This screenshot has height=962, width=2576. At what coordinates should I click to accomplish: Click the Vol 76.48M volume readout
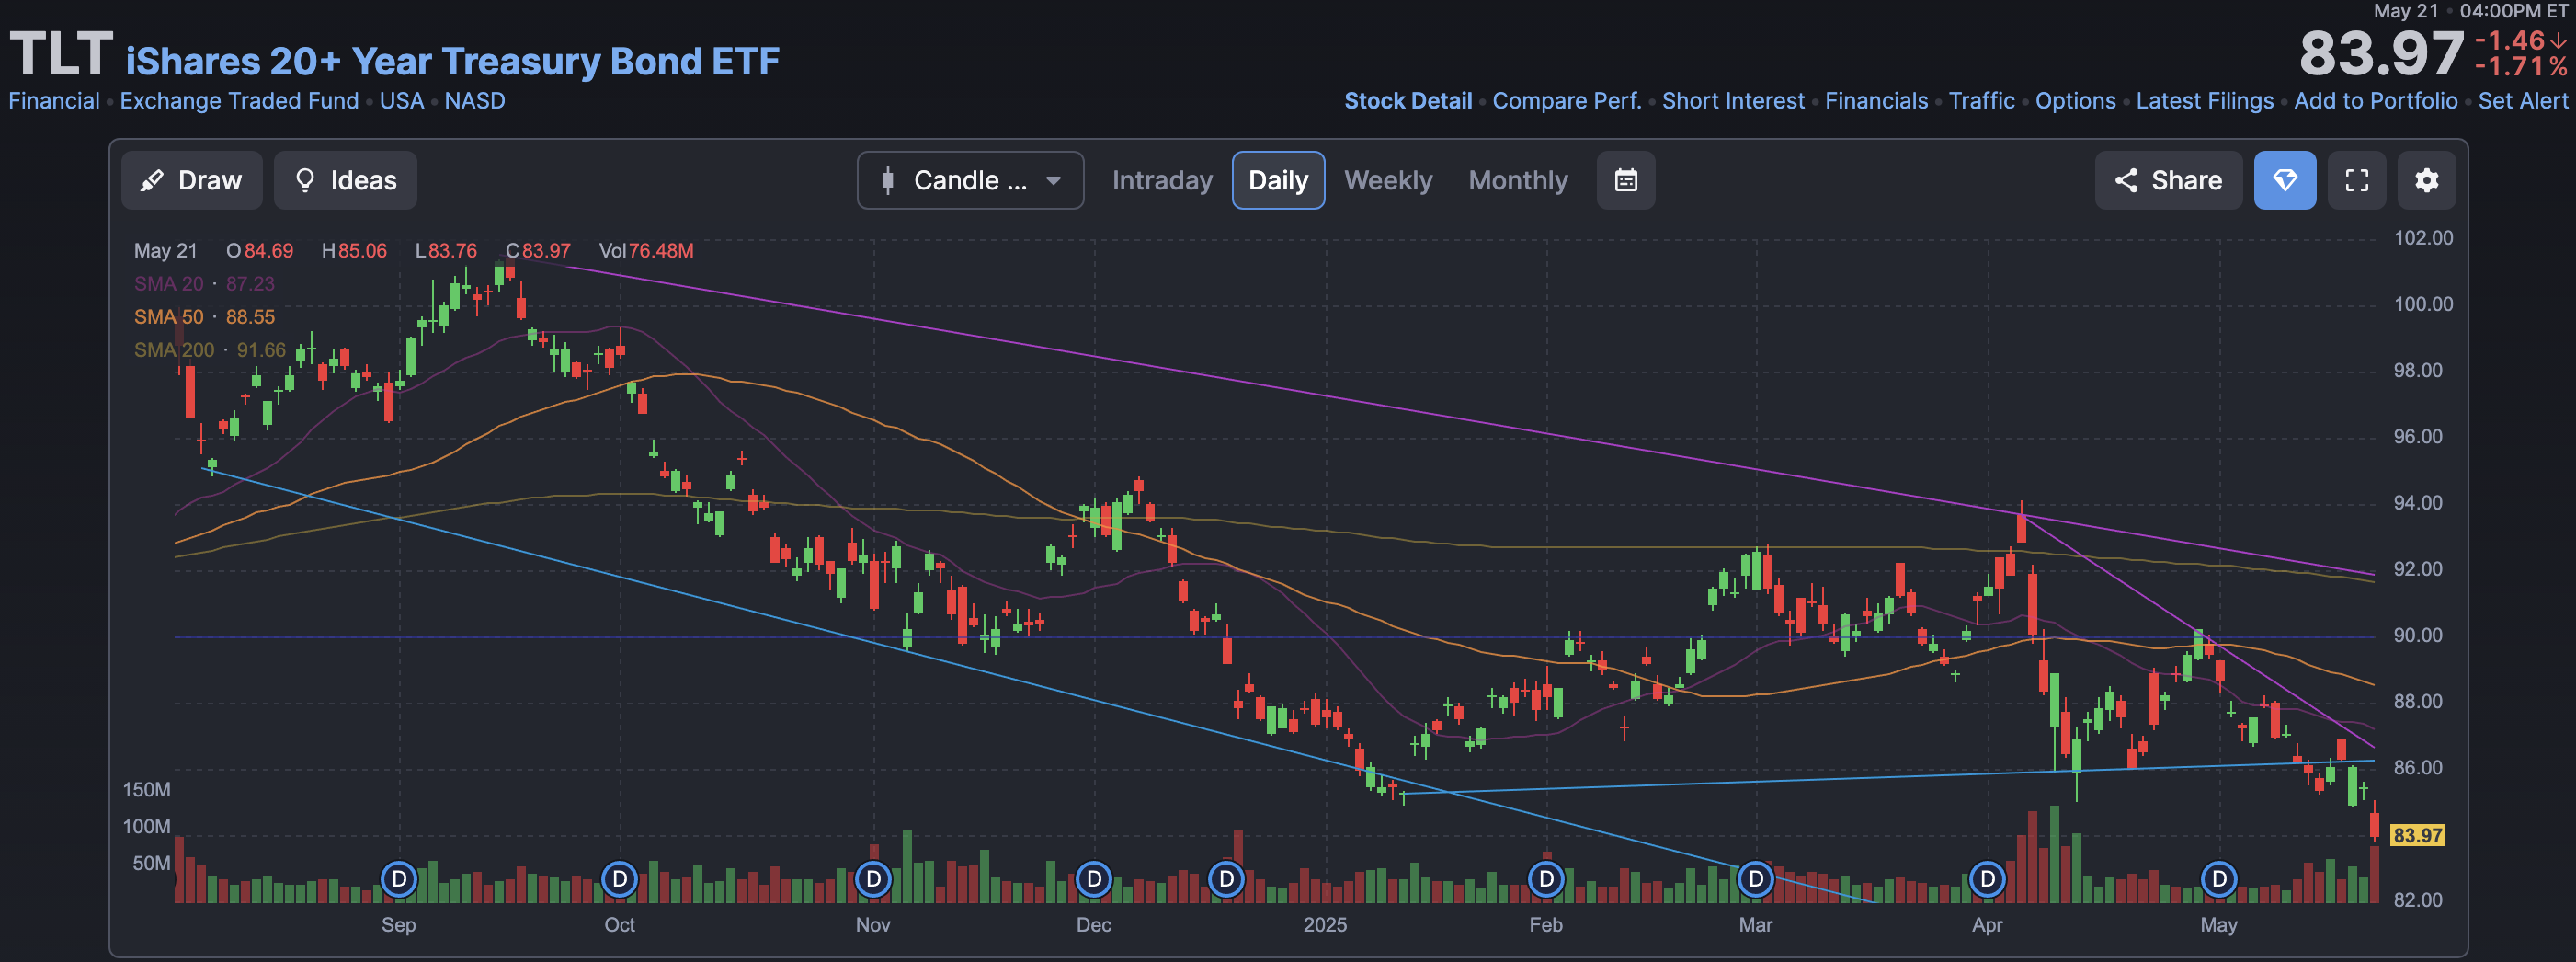(x=646, y=251)
